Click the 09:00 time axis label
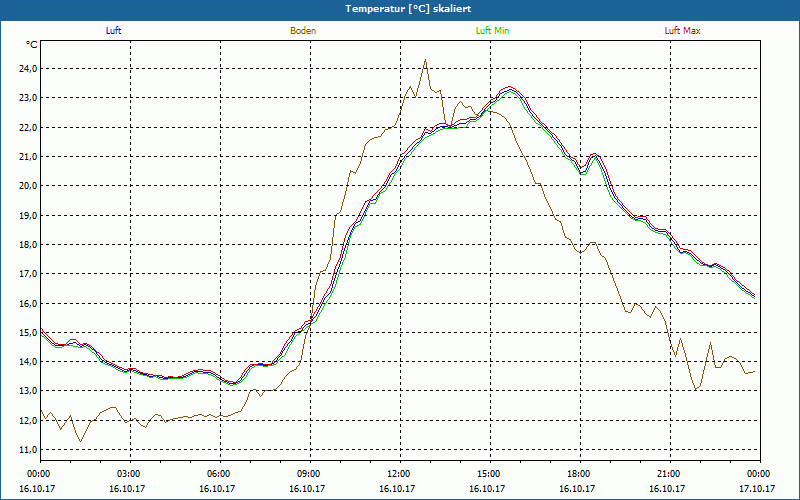 coord(310,474)
